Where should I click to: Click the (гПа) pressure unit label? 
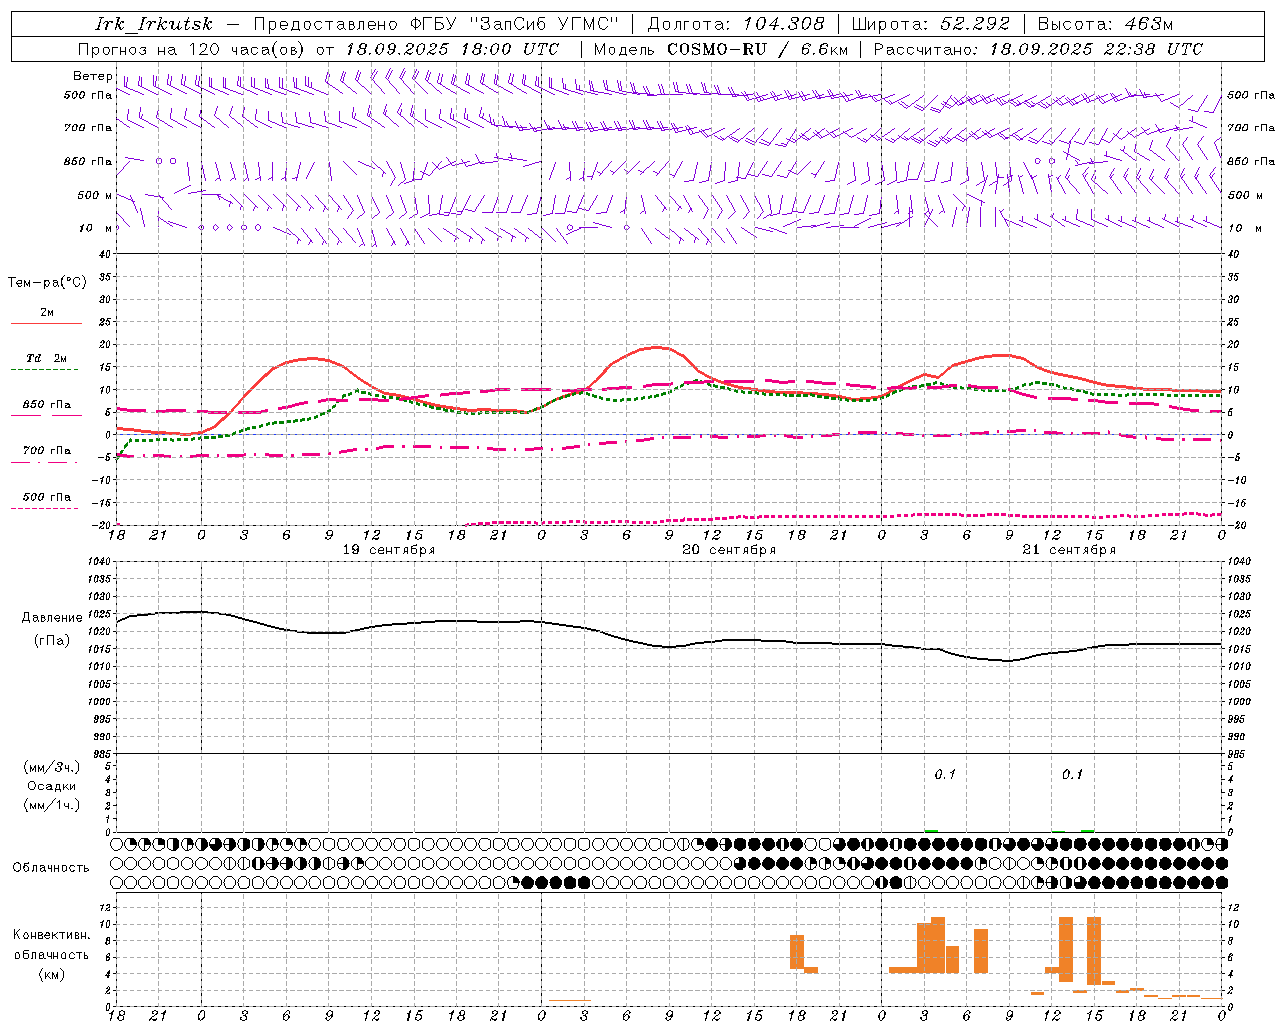(52, 641)
